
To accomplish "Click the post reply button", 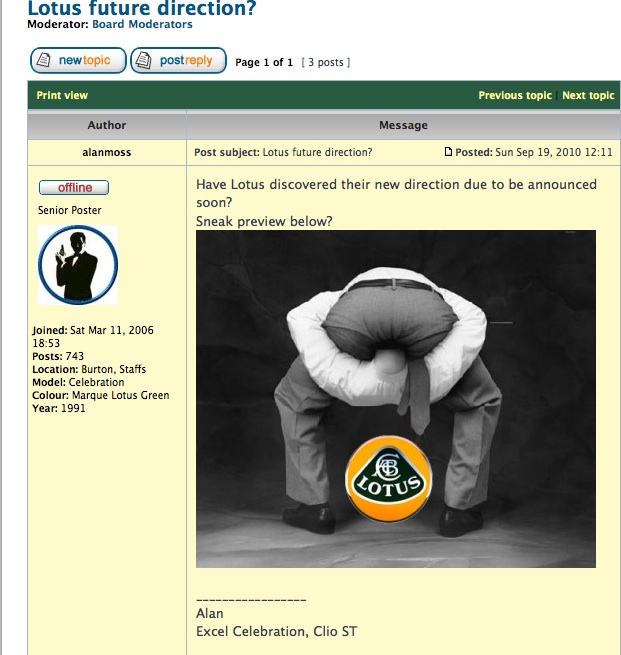I will 179,61.
